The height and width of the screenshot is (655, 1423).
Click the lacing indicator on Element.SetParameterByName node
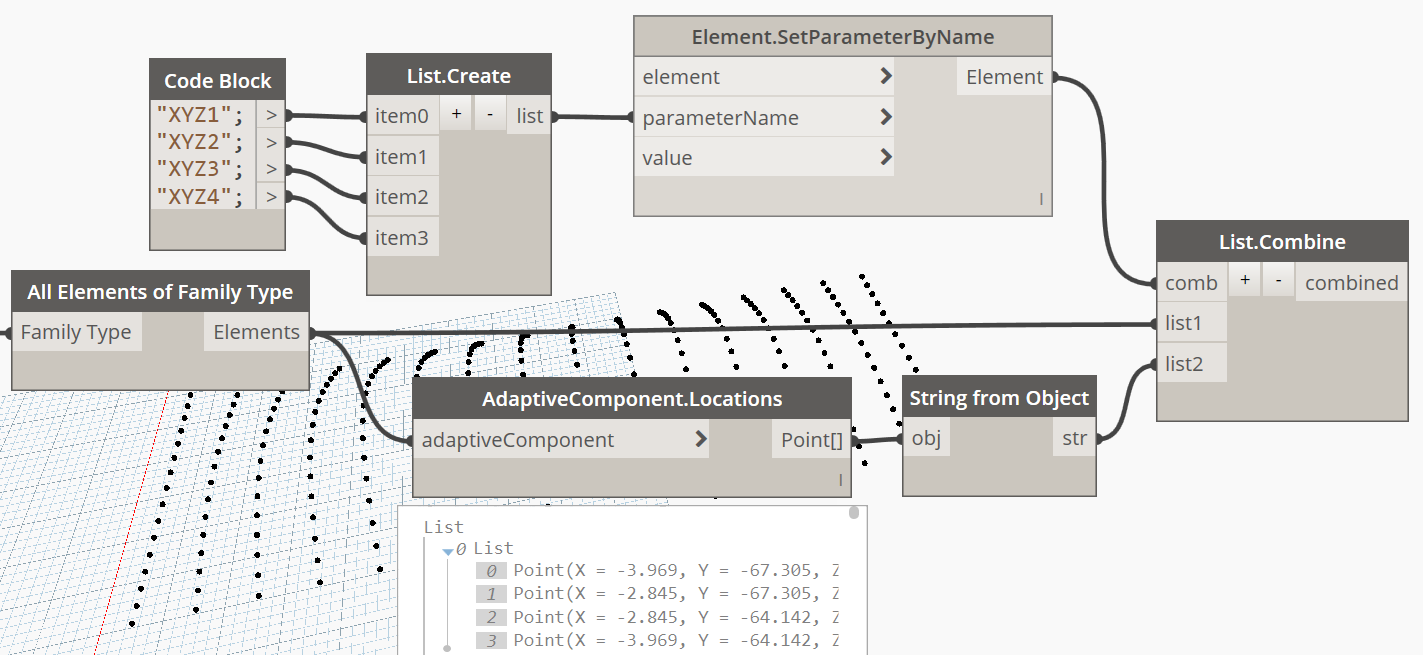(x=1041, y=200)
